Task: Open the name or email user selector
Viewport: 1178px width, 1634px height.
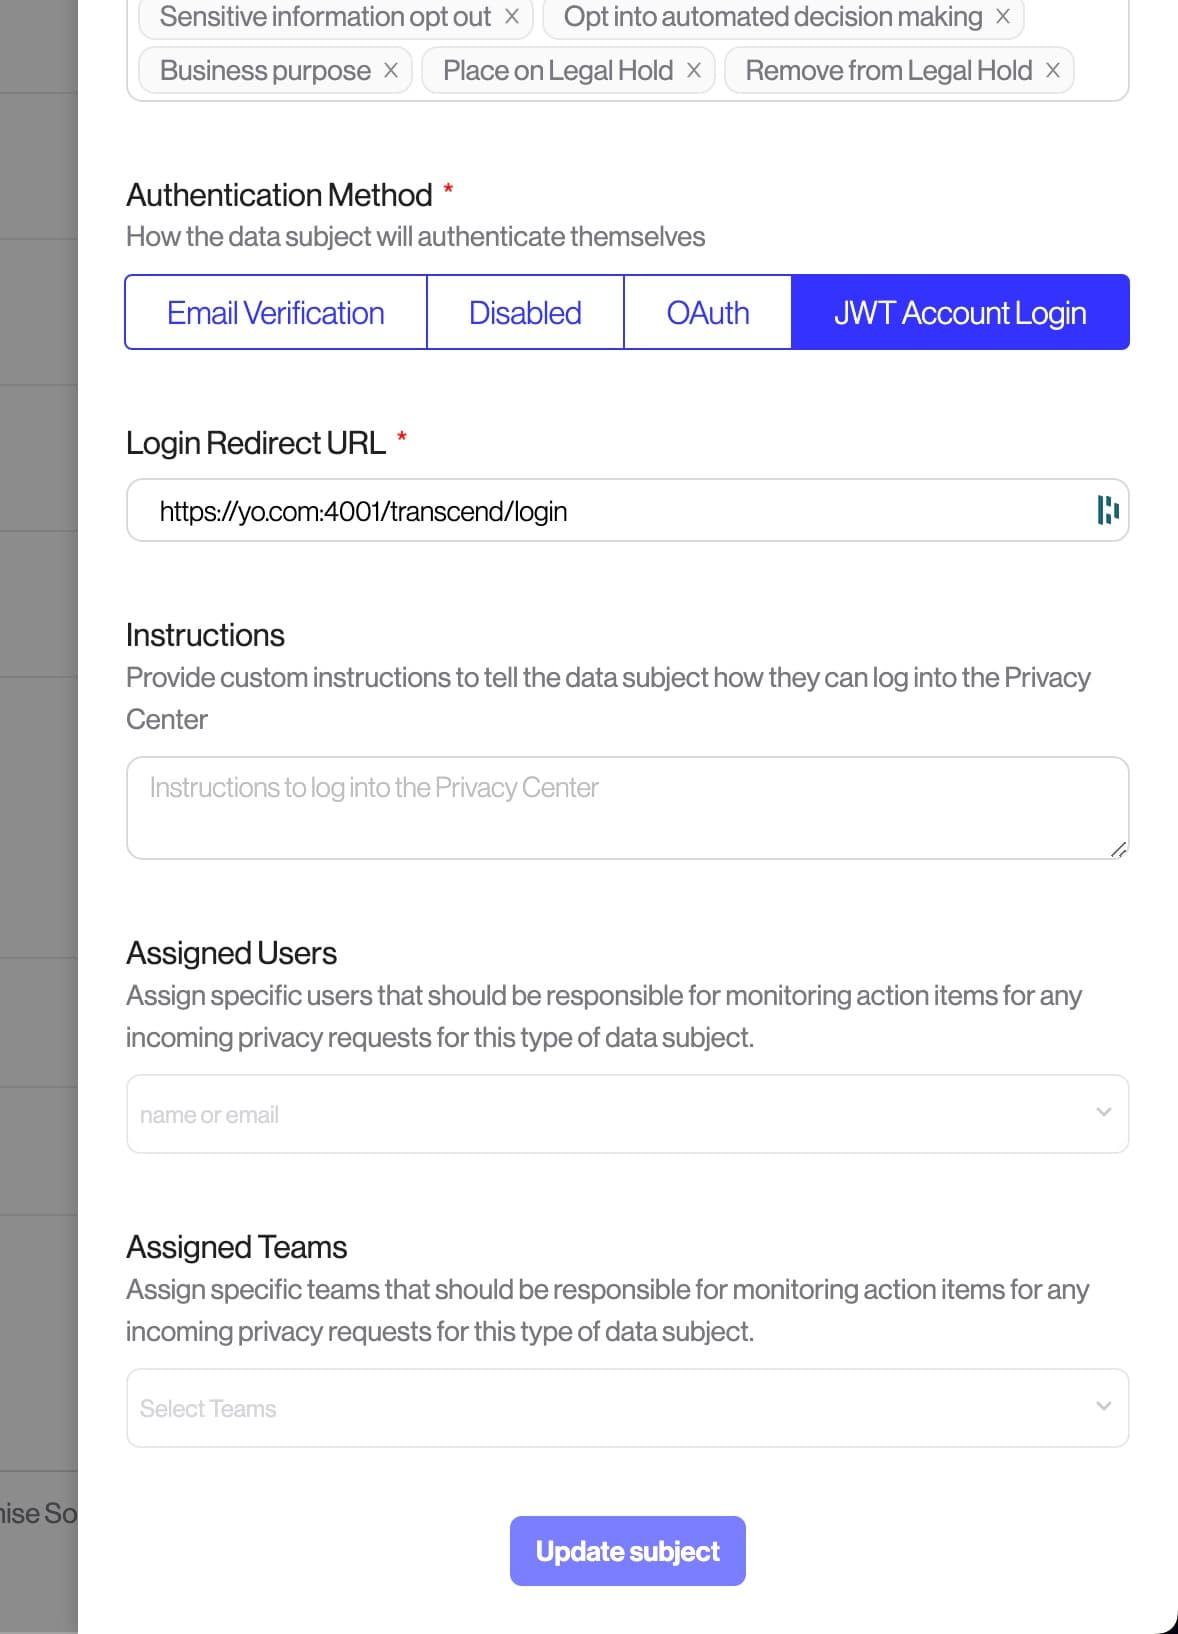Action: 627,1114
